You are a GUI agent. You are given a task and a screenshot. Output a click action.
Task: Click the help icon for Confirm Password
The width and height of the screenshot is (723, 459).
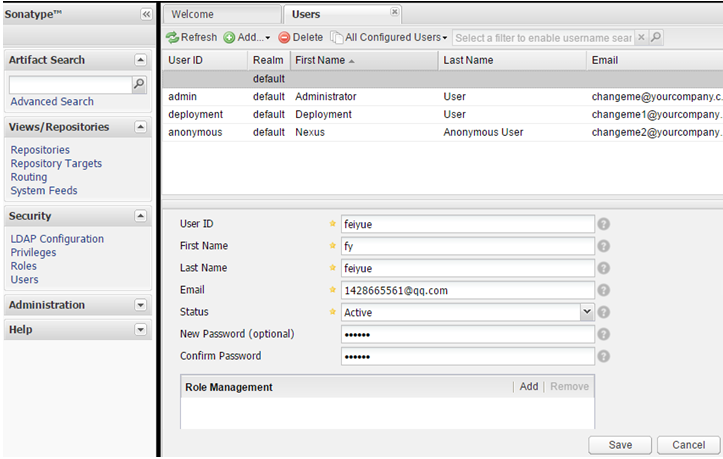tap(604, 357)
